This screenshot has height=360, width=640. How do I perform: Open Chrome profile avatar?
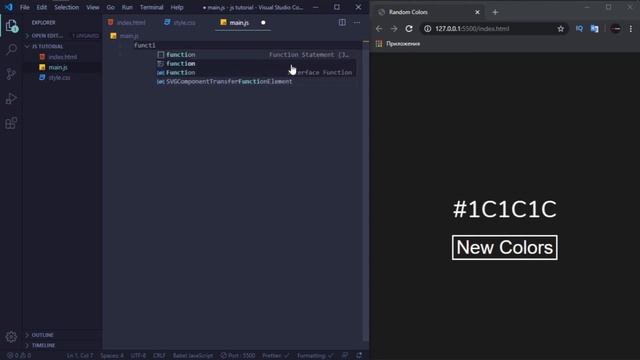(616, 29)
